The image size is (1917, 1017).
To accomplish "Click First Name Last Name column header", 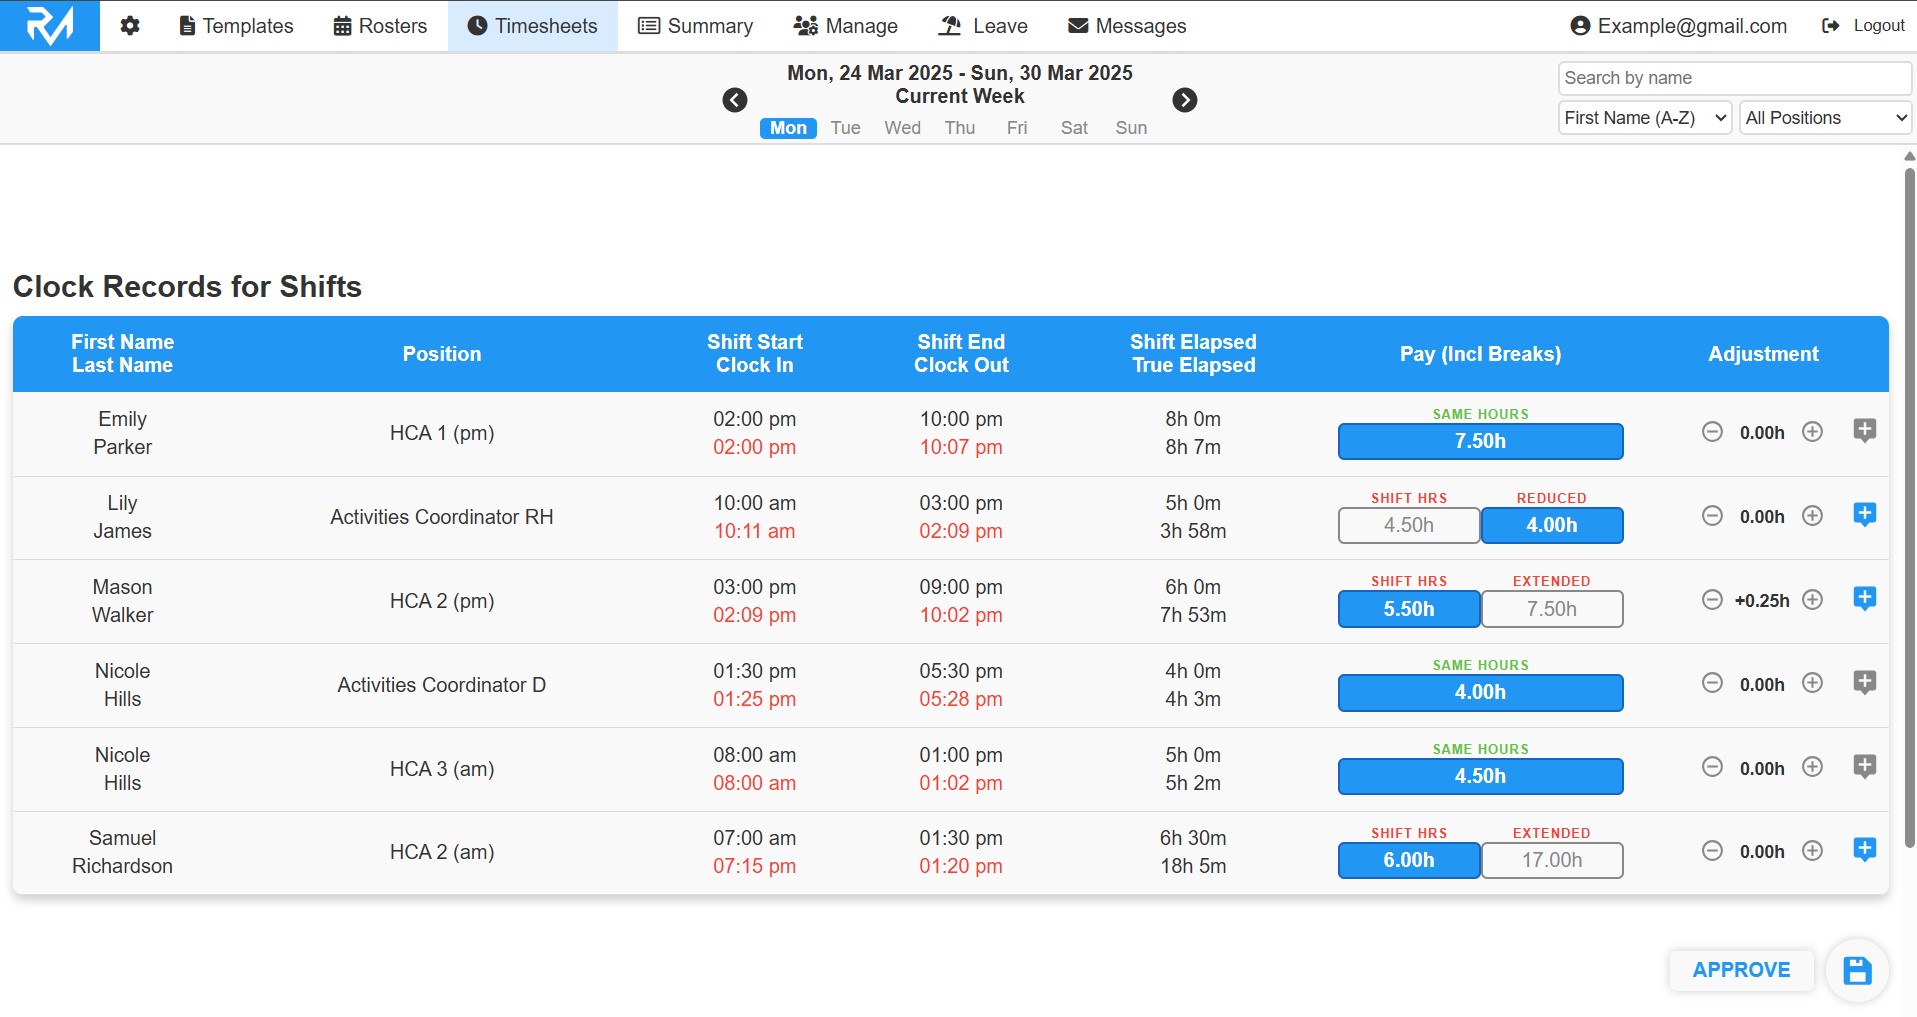I will point(122,354).
